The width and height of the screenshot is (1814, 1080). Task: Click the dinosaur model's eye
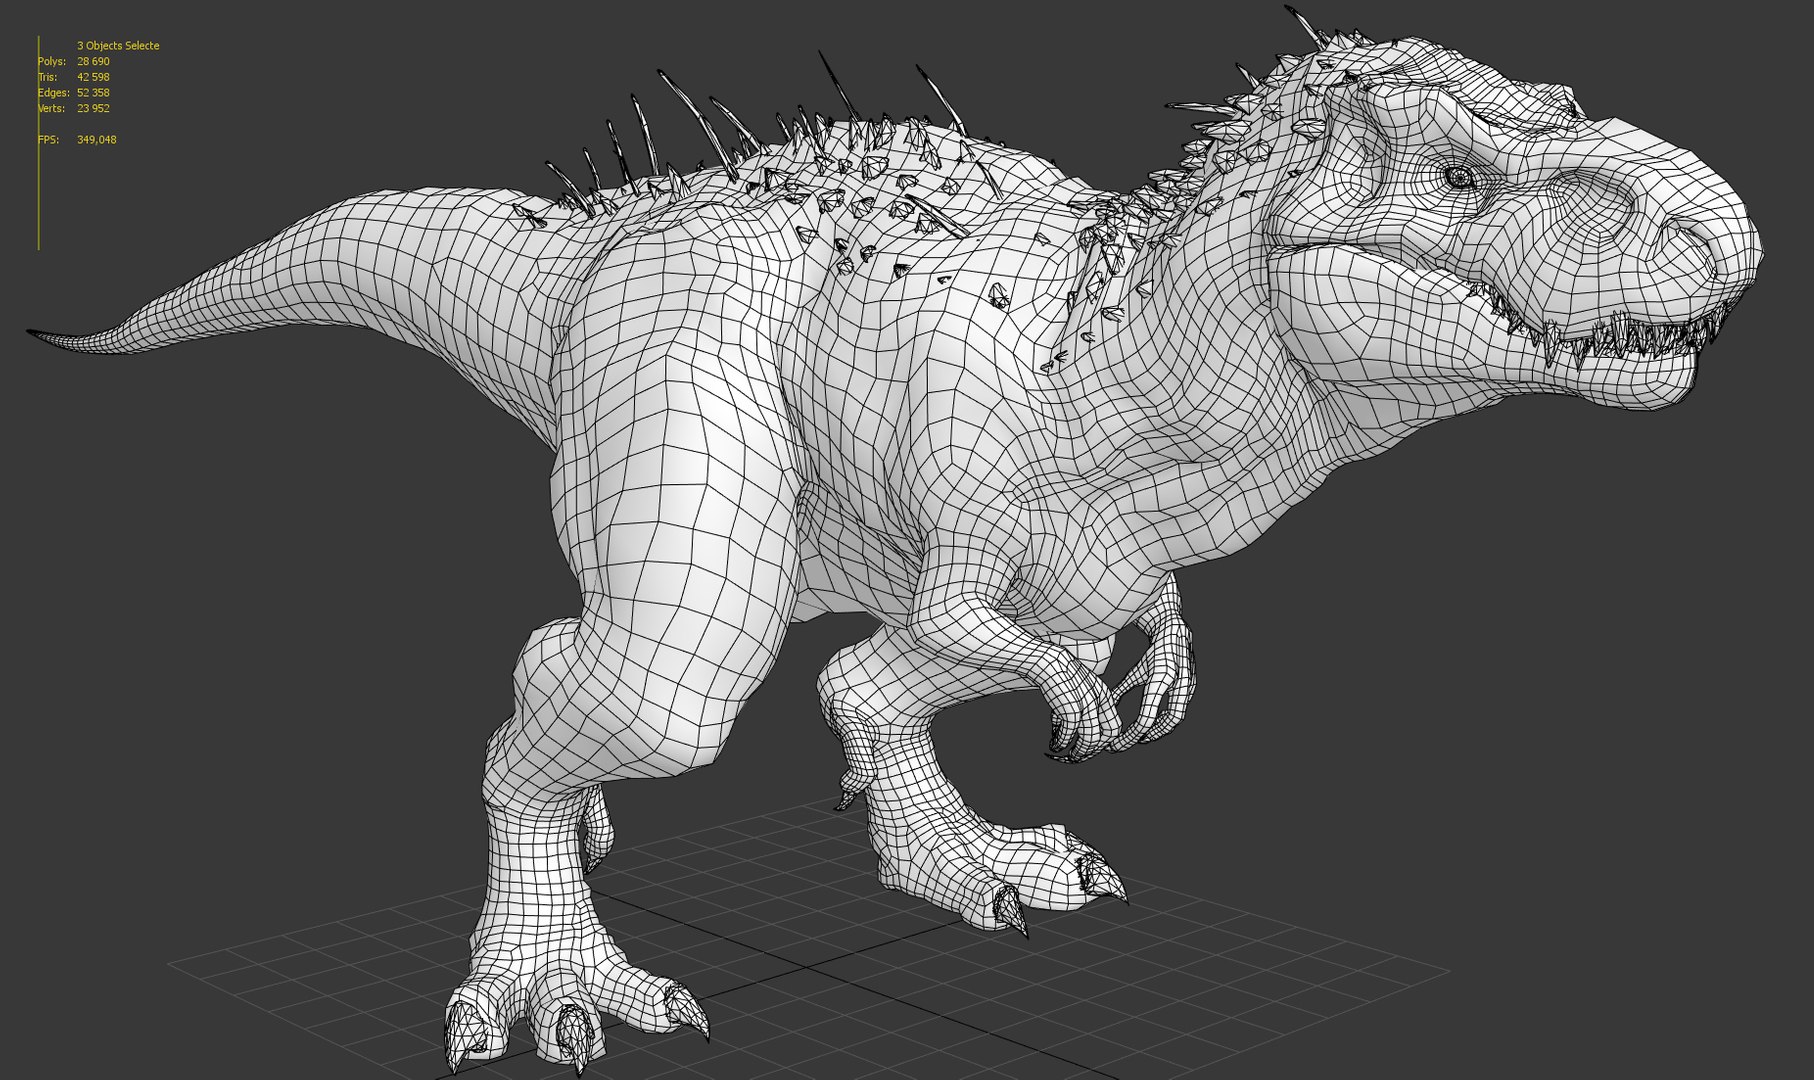point(1459,178)
